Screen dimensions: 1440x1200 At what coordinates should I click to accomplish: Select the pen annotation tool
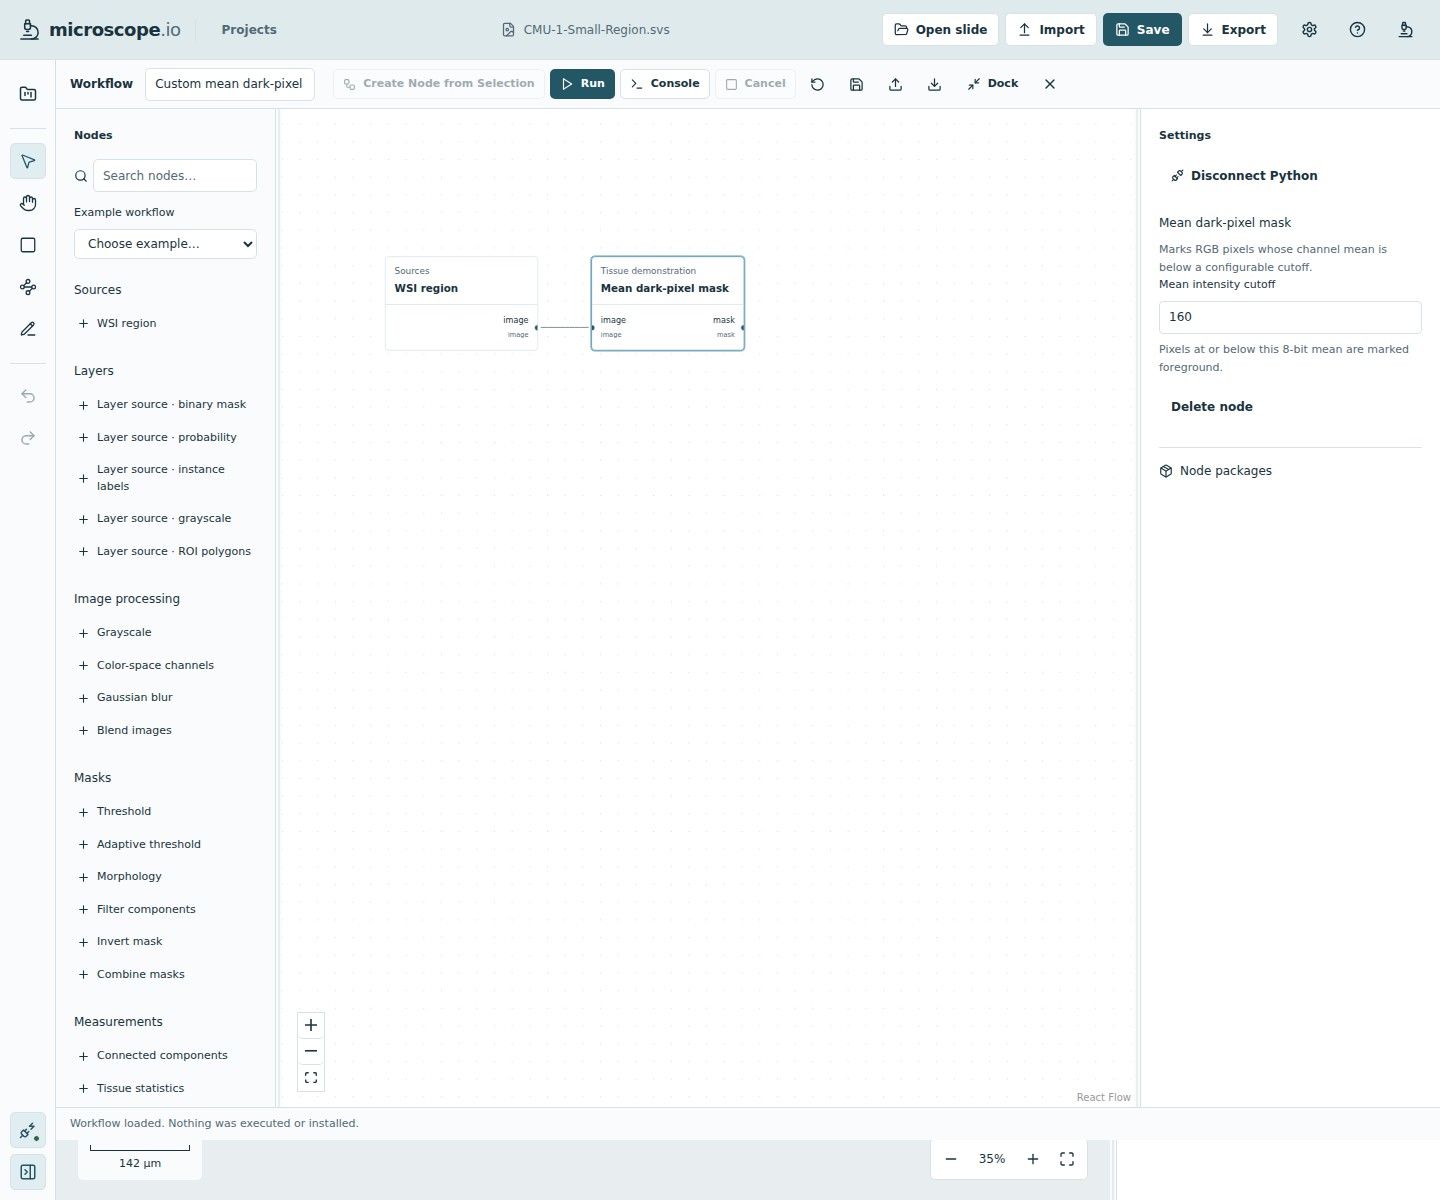(x=28, y=329)
